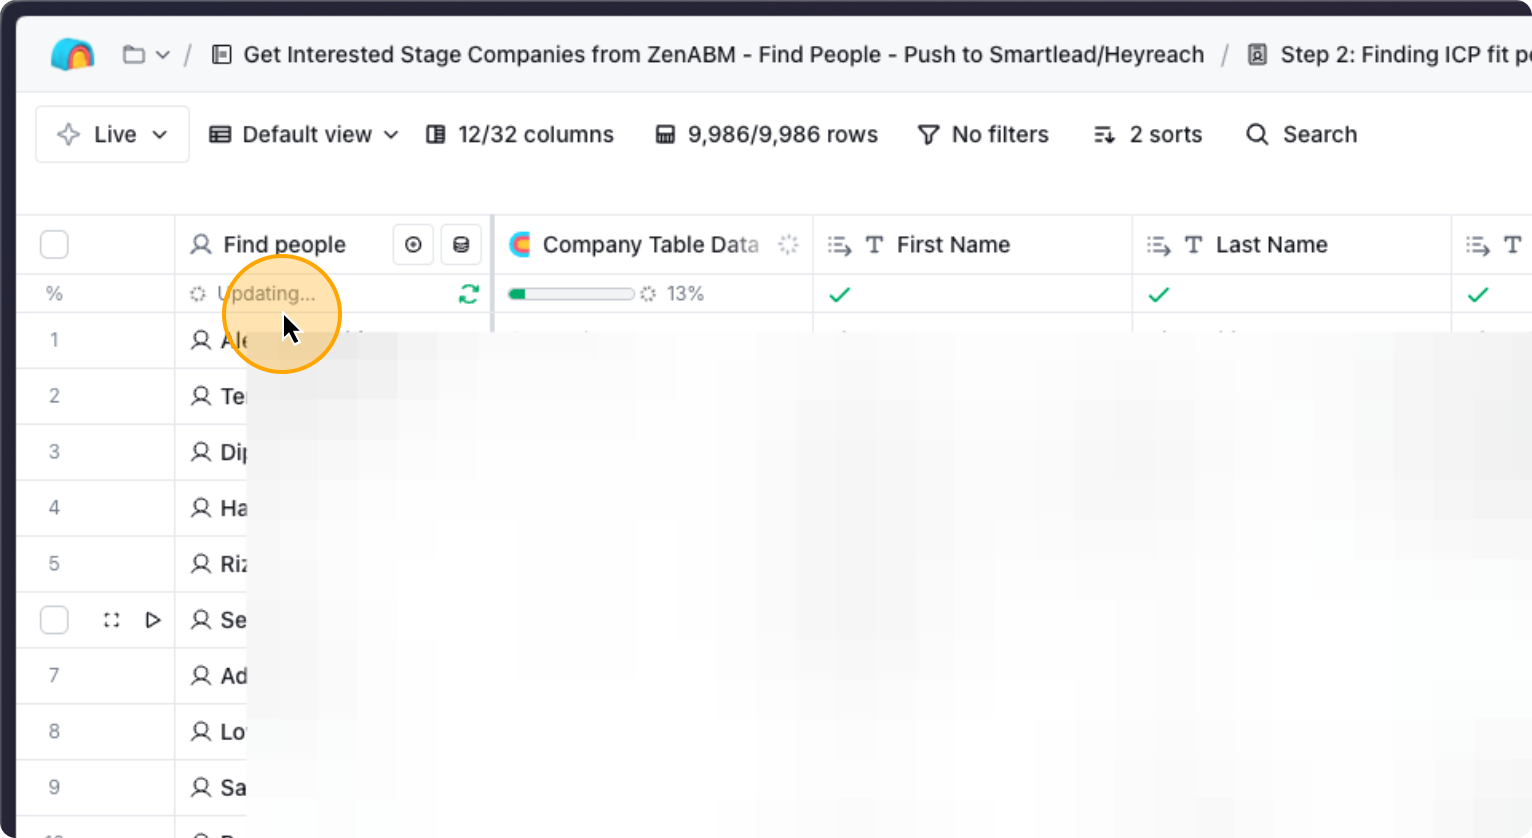Click the 13% progress bar
Image resolution: width=1532 pixels, height=838 pixels.
click(x=571, y=294)
